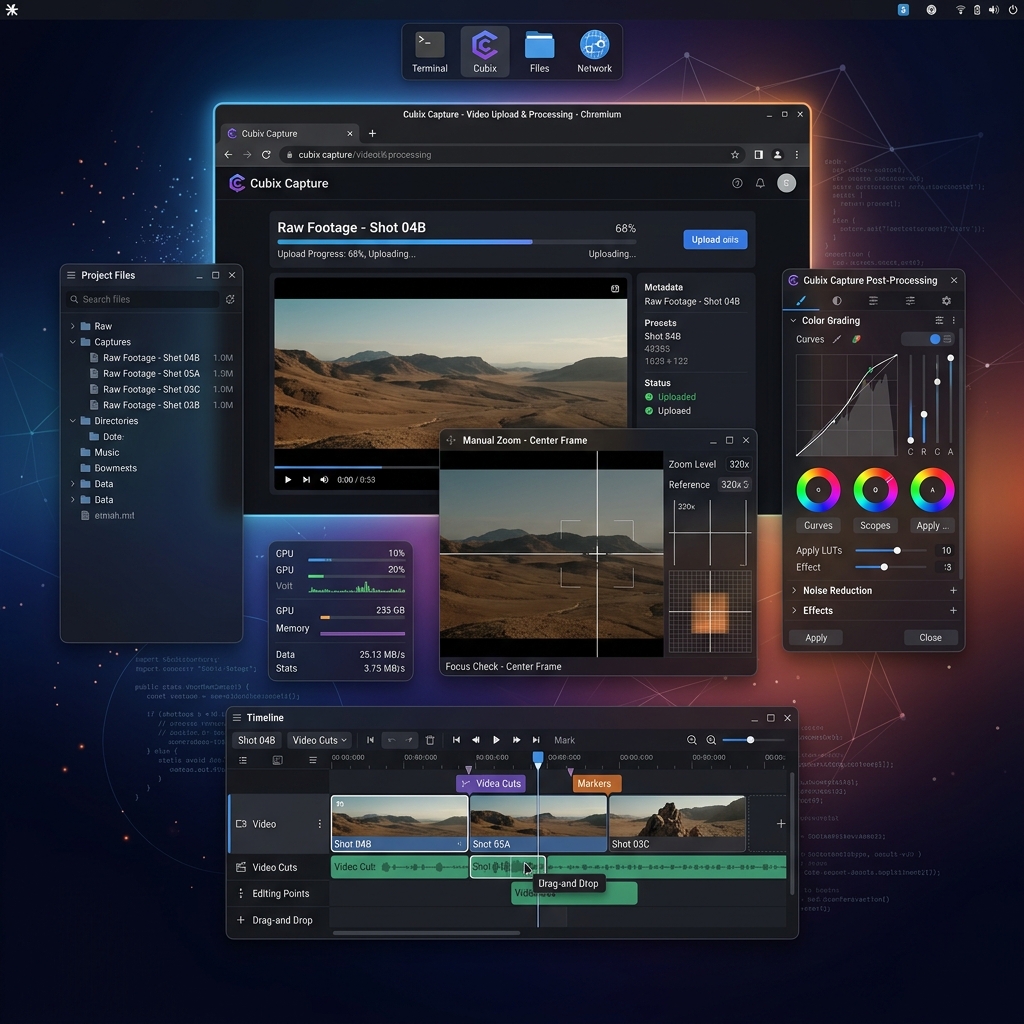Toggle fullscreen icon on the video preview
This screenshot has width=1024, height=1024.
[x=615, y=289]
